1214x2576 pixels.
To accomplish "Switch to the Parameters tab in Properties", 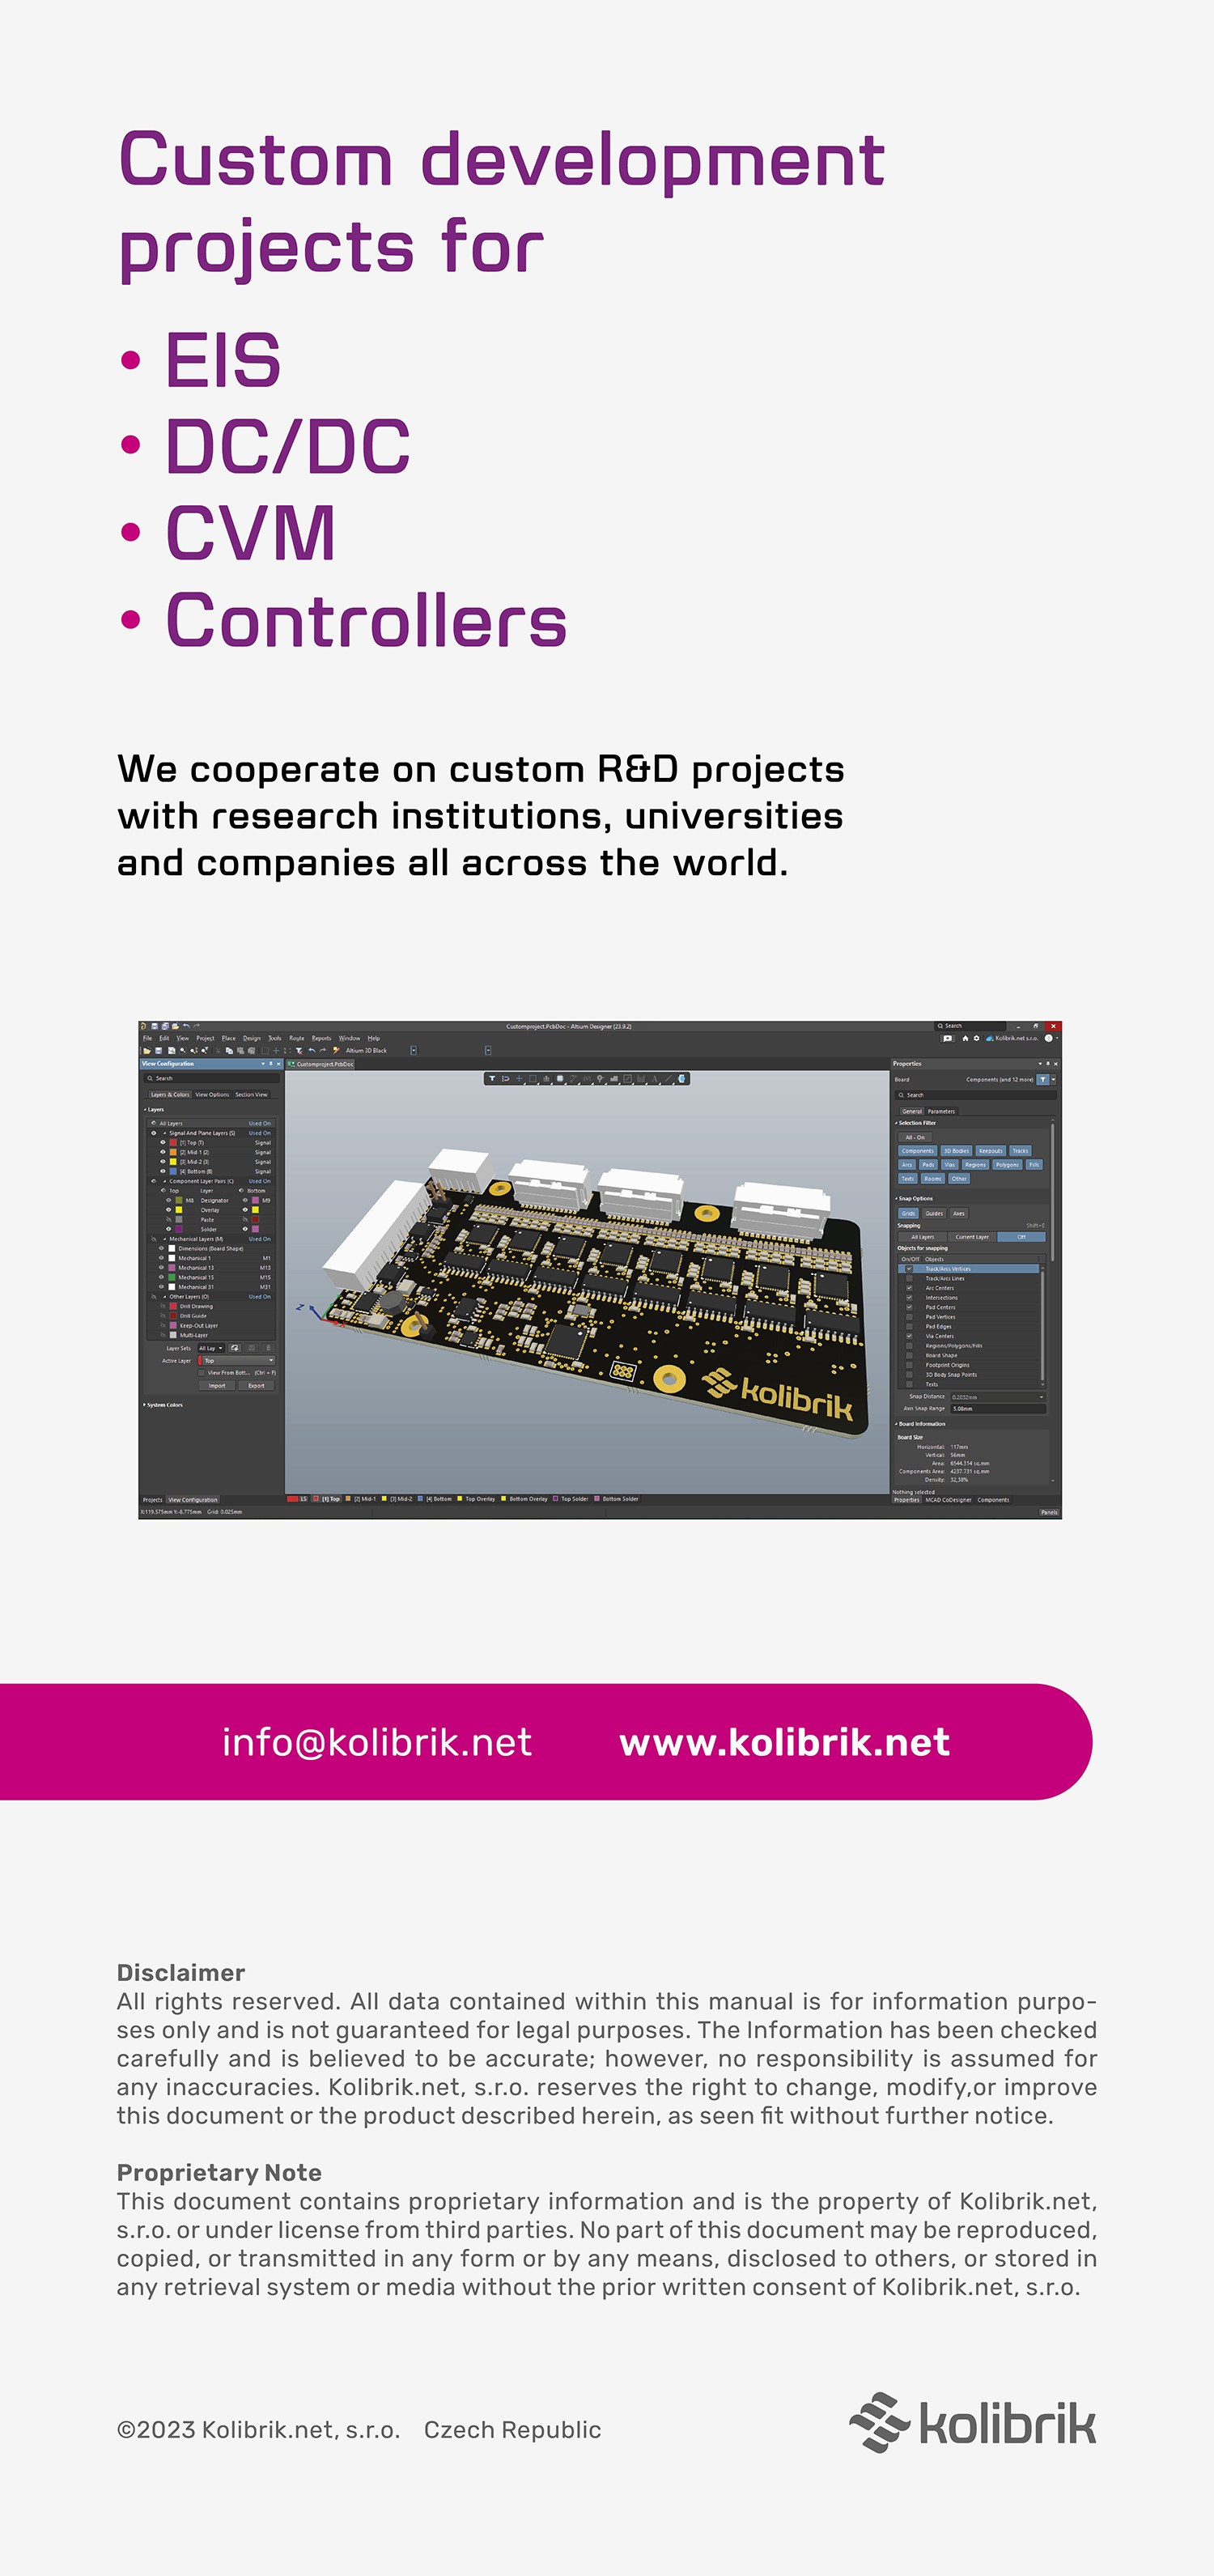I will click(x=942, y=1112).
